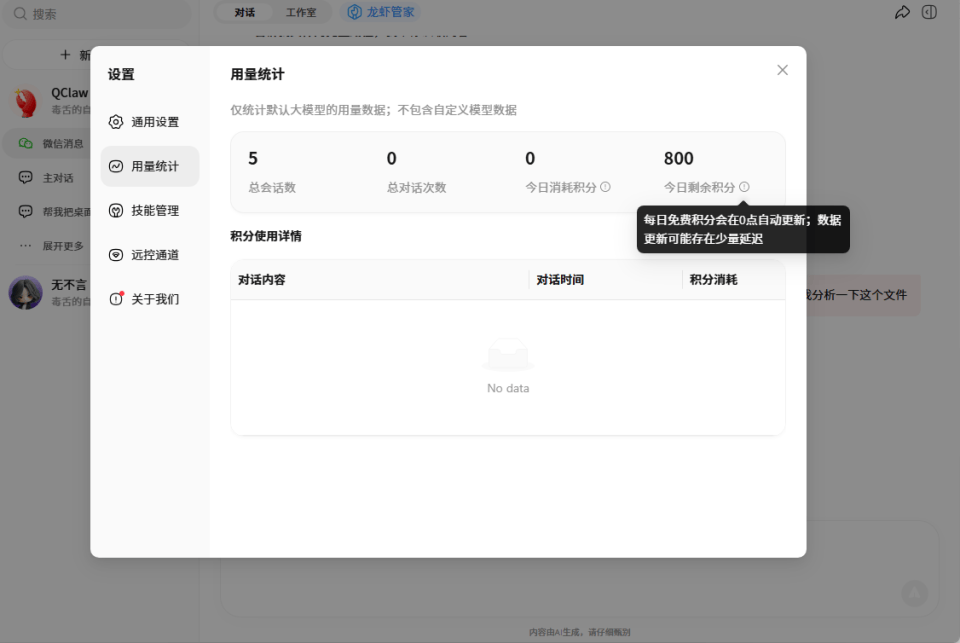Click the info icon beside 关于我们
The width and height of the screenshot is (960, 643).
click(x=116, y=299)
